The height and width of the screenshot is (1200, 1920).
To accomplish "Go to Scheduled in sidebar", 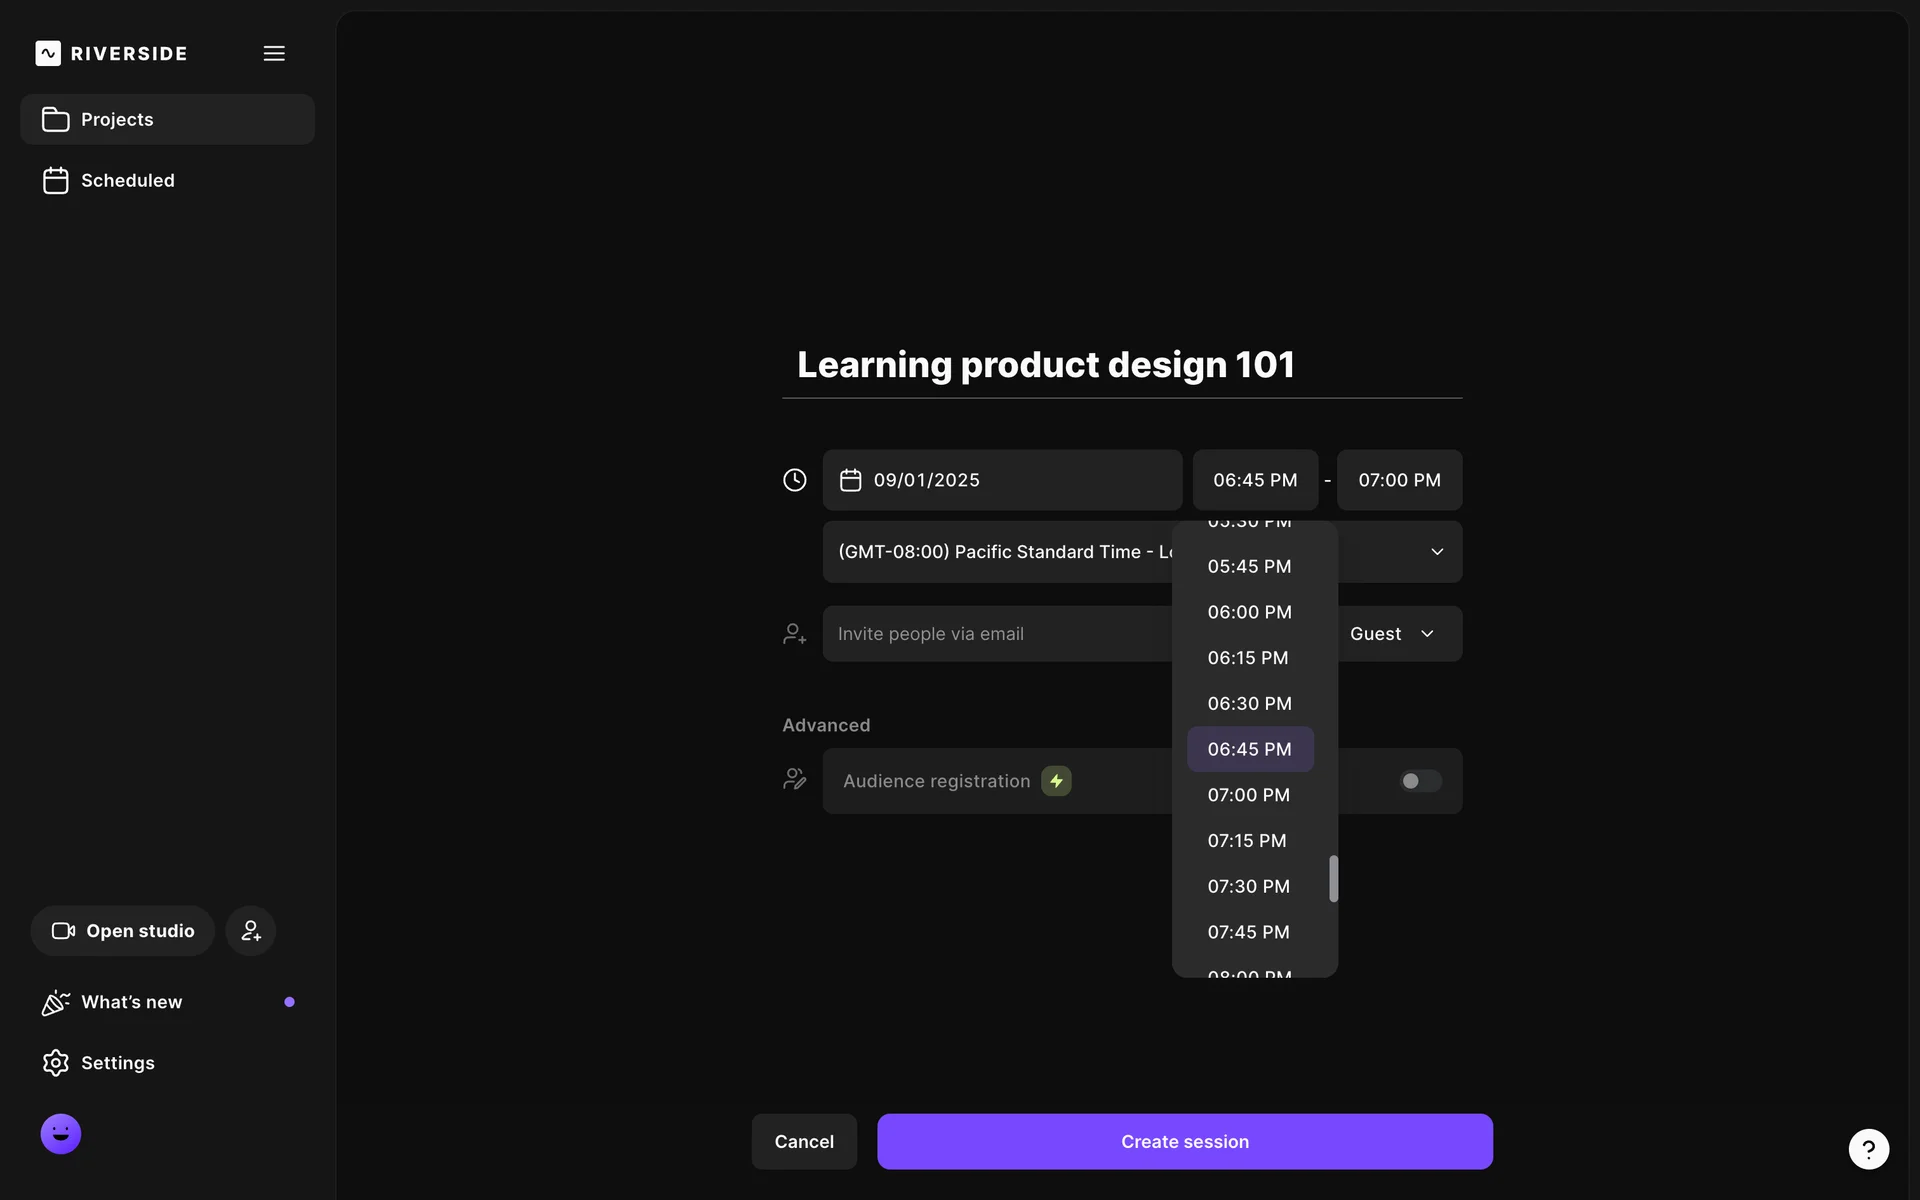I will (x=127, y=181).
